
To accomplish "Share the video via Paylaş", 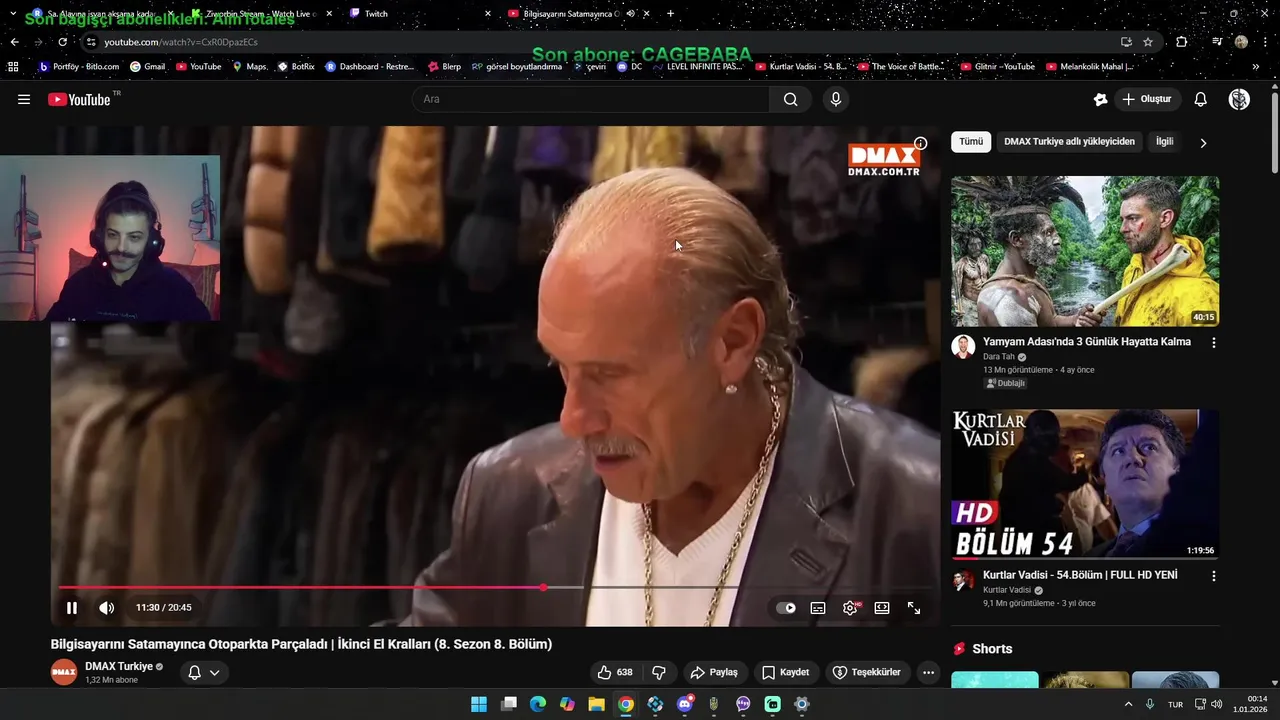I will pos(714,672).
